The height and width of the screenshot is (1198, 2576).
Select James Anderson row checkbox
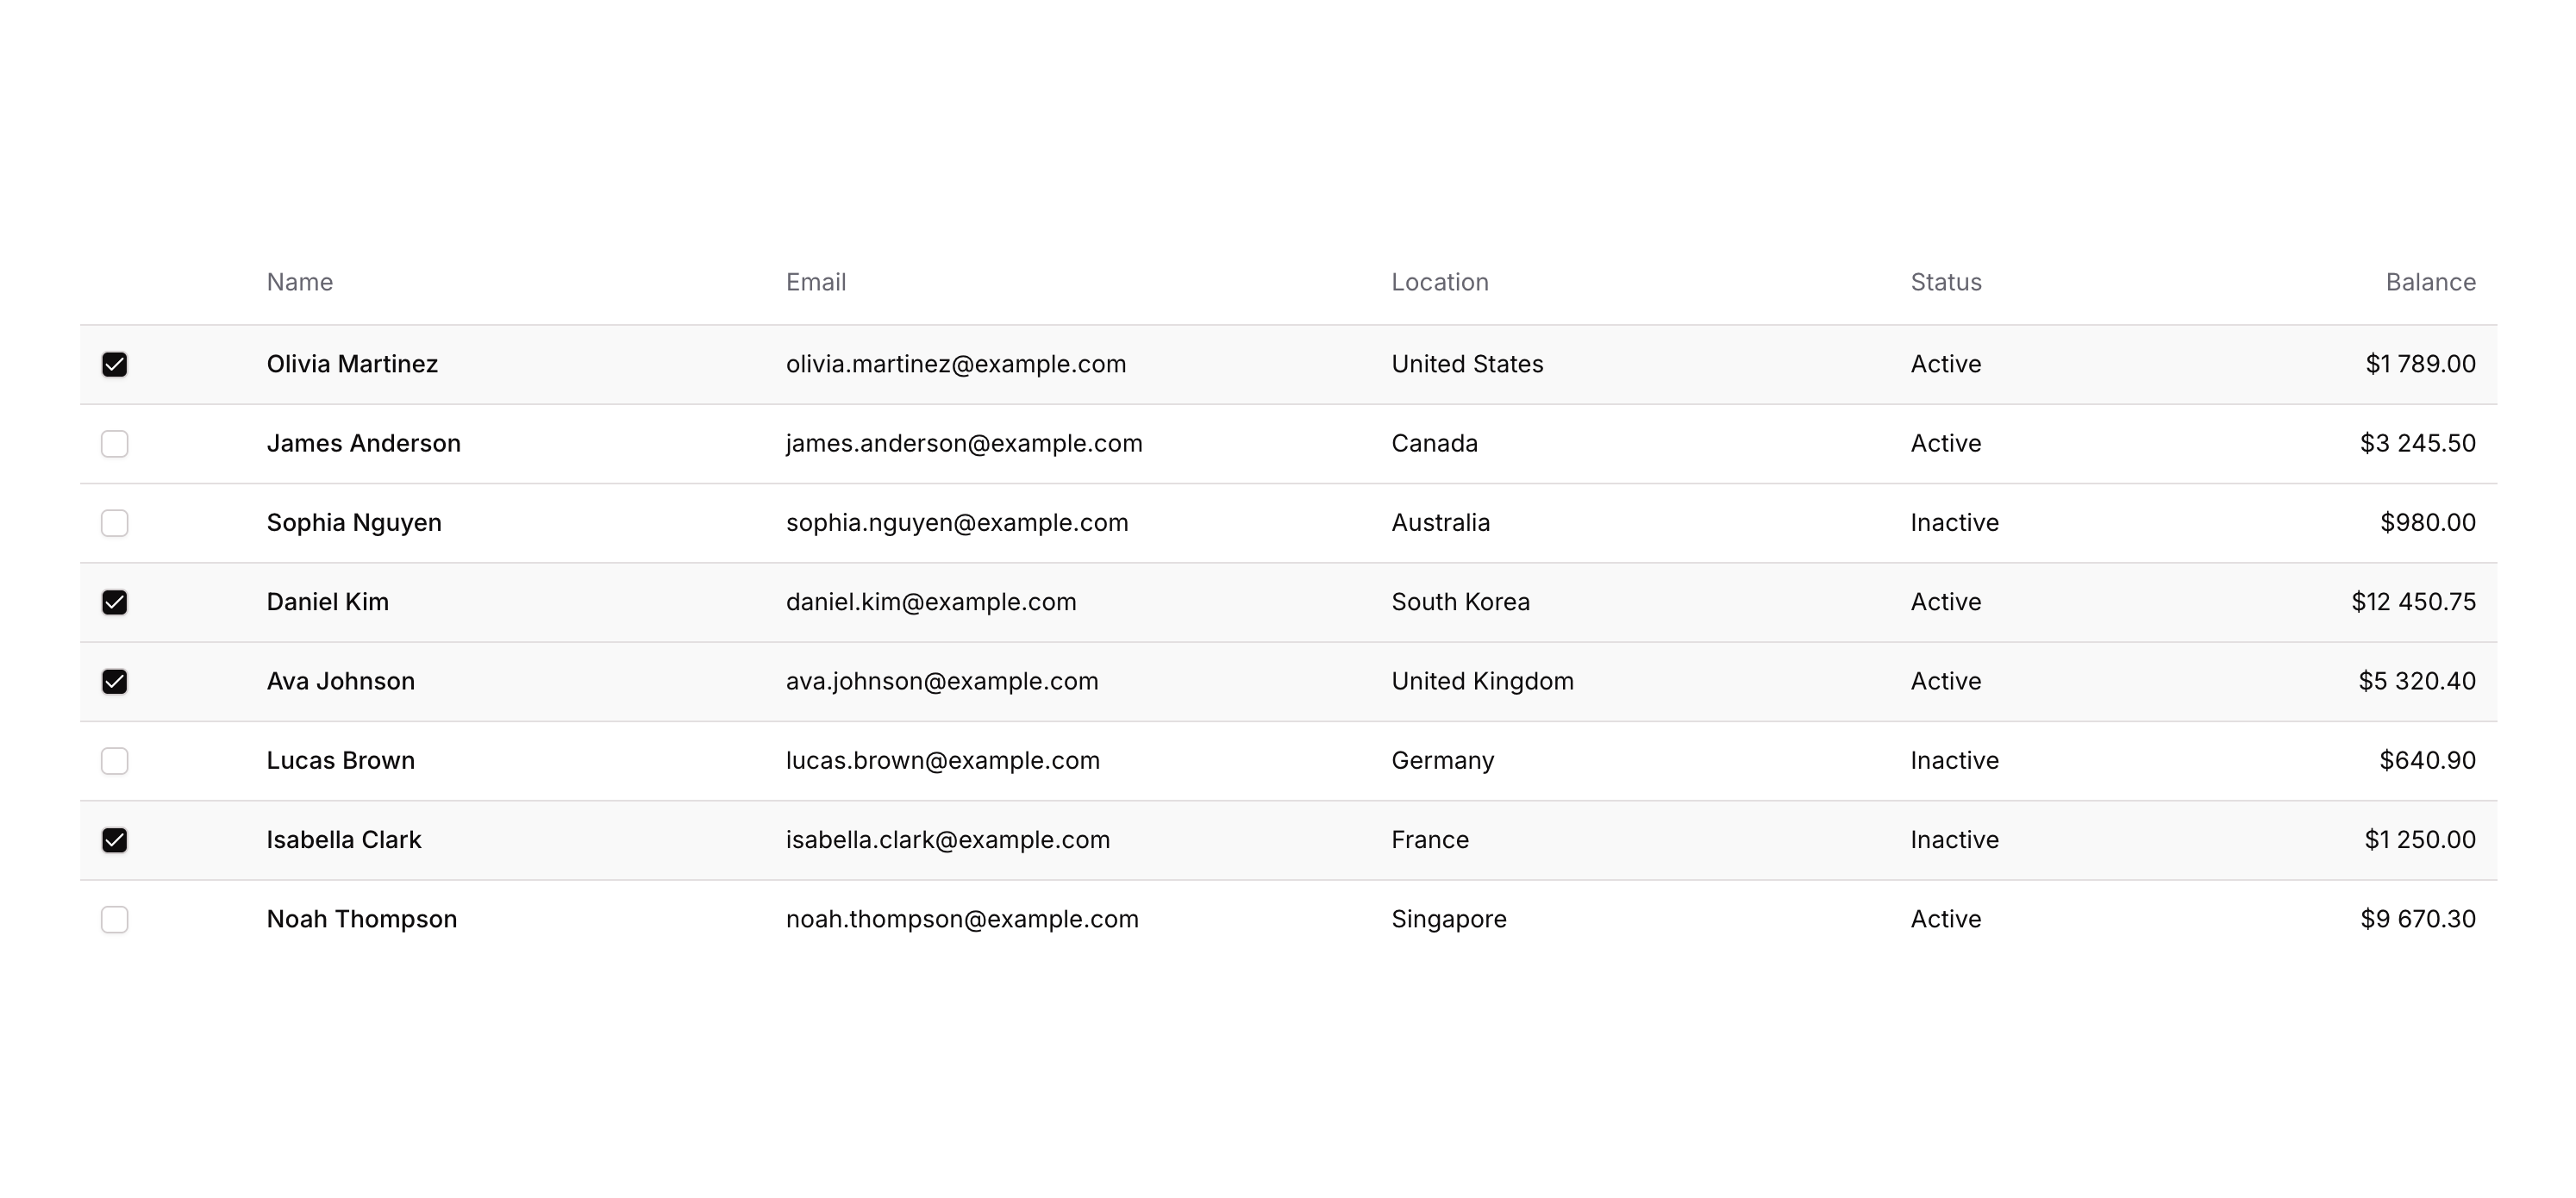pos(115,443)
